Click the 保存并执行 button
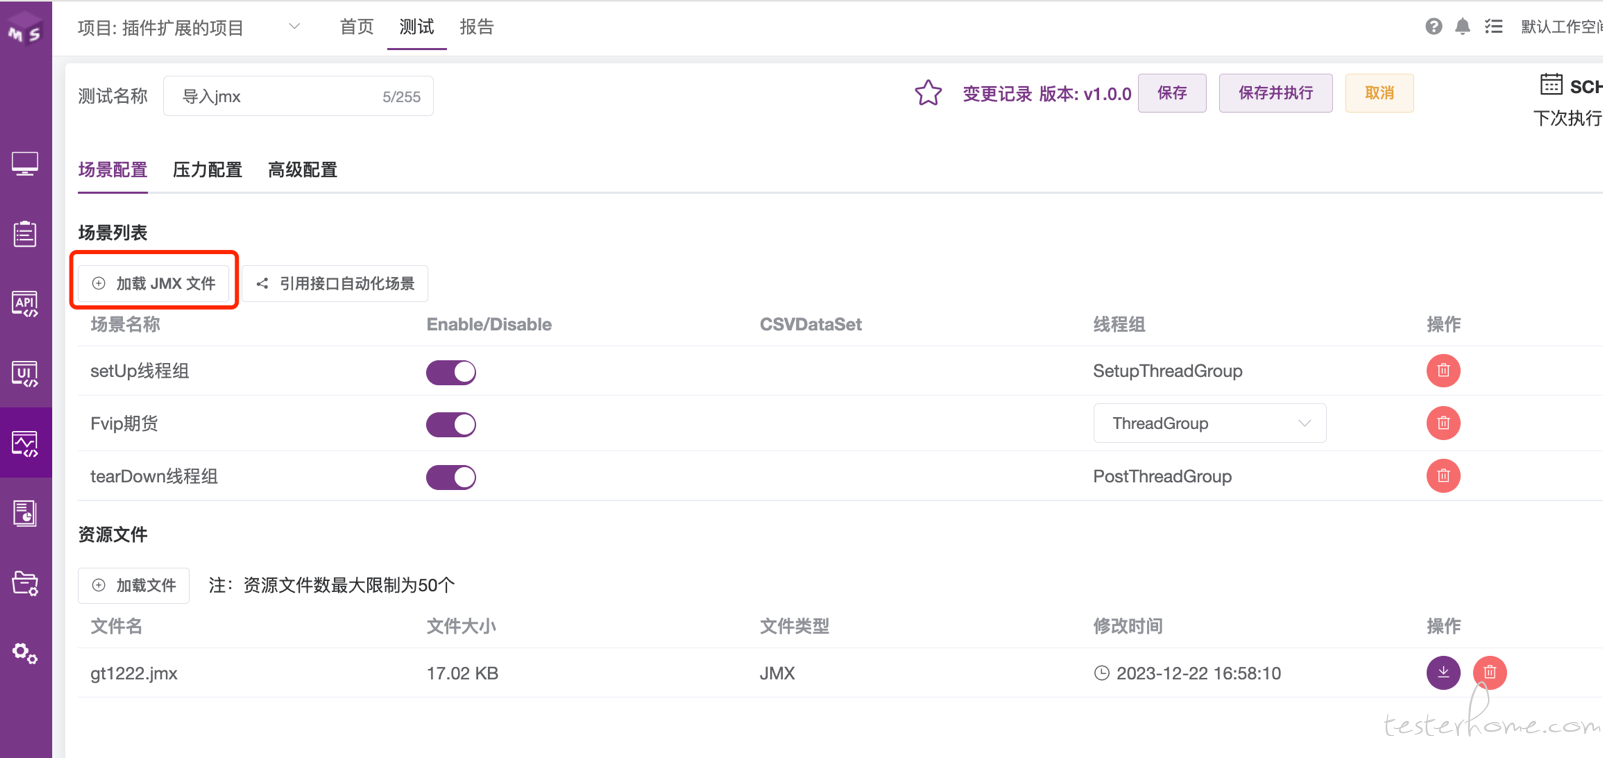 [1275, 93]
